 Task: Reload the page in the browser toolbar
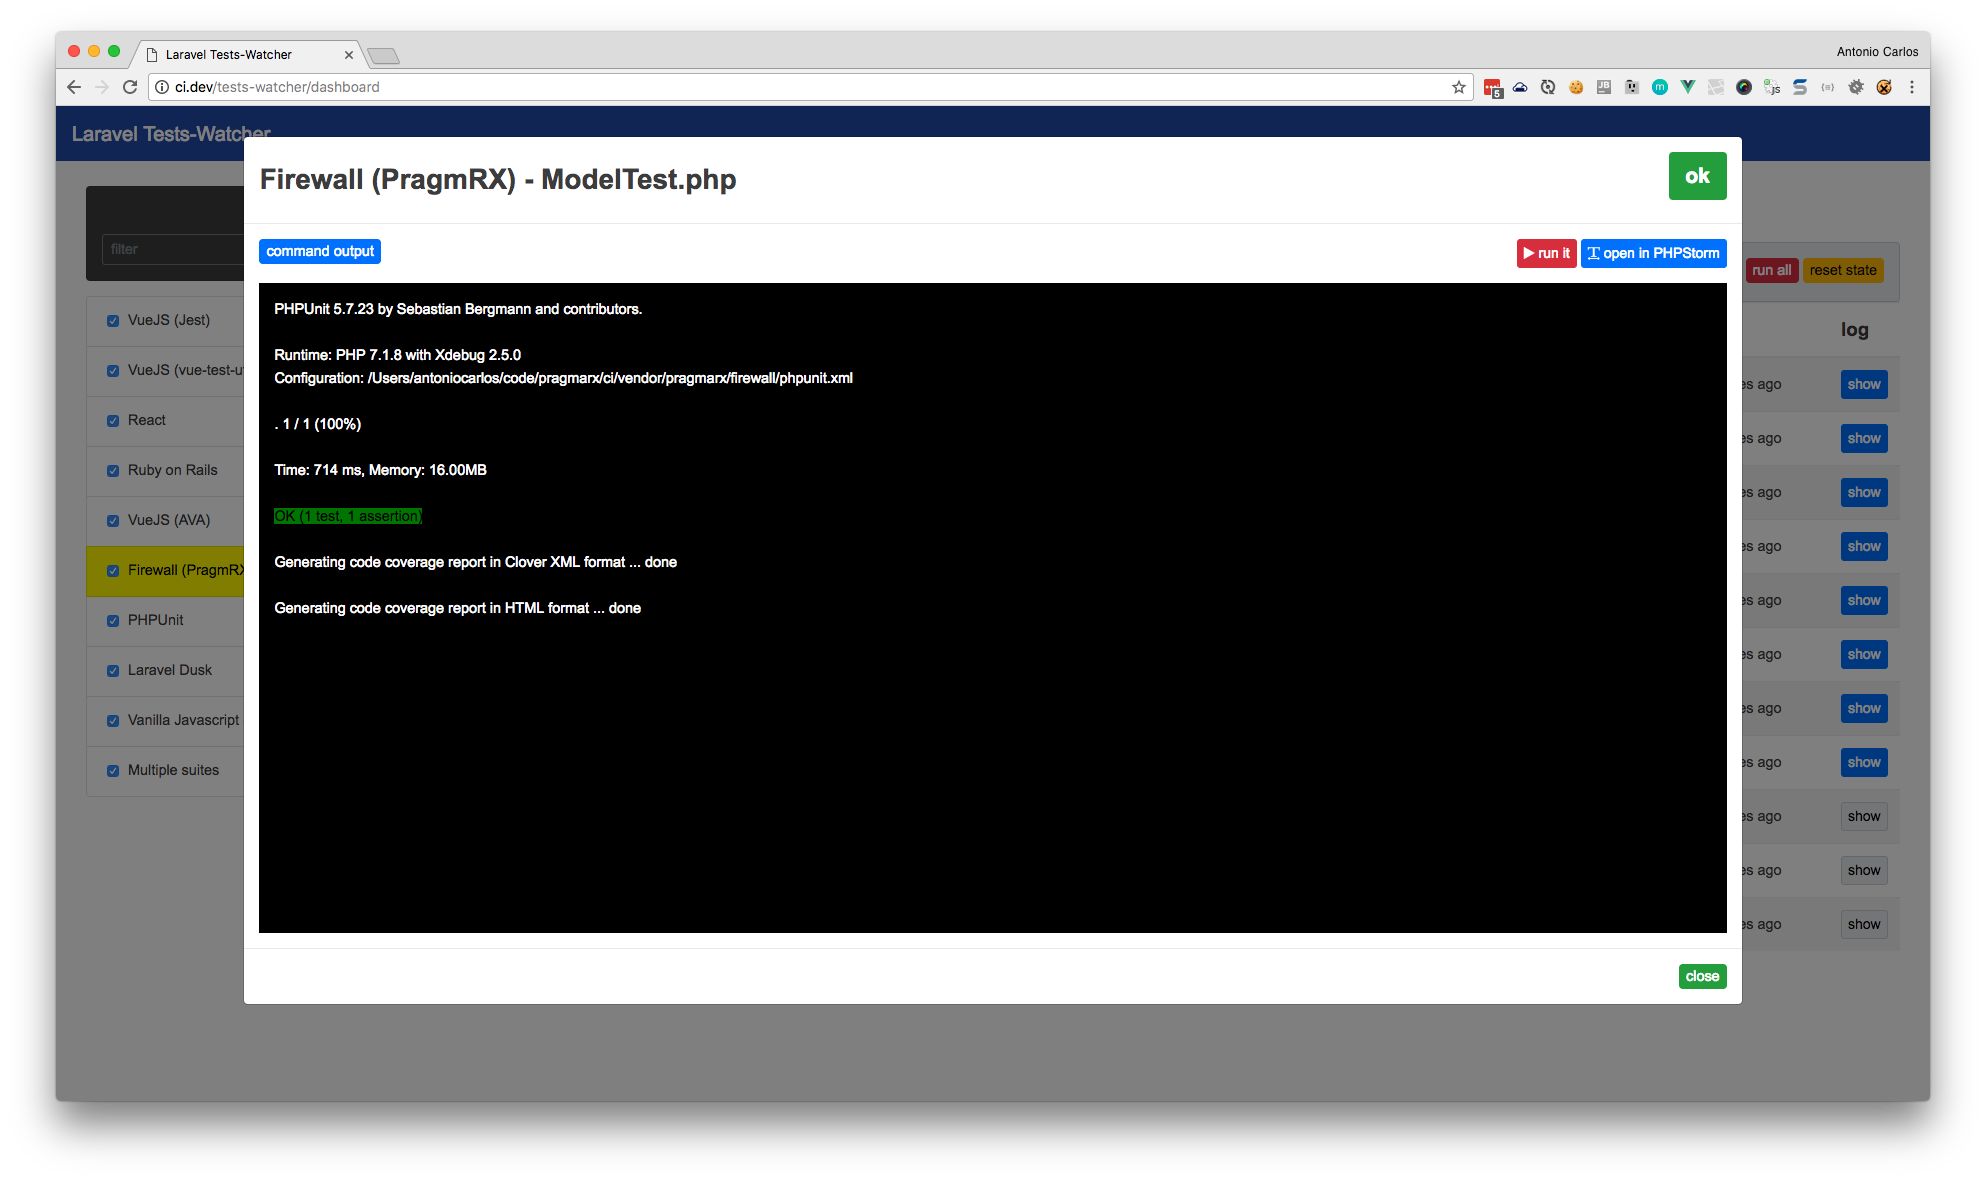pos(130,87)
